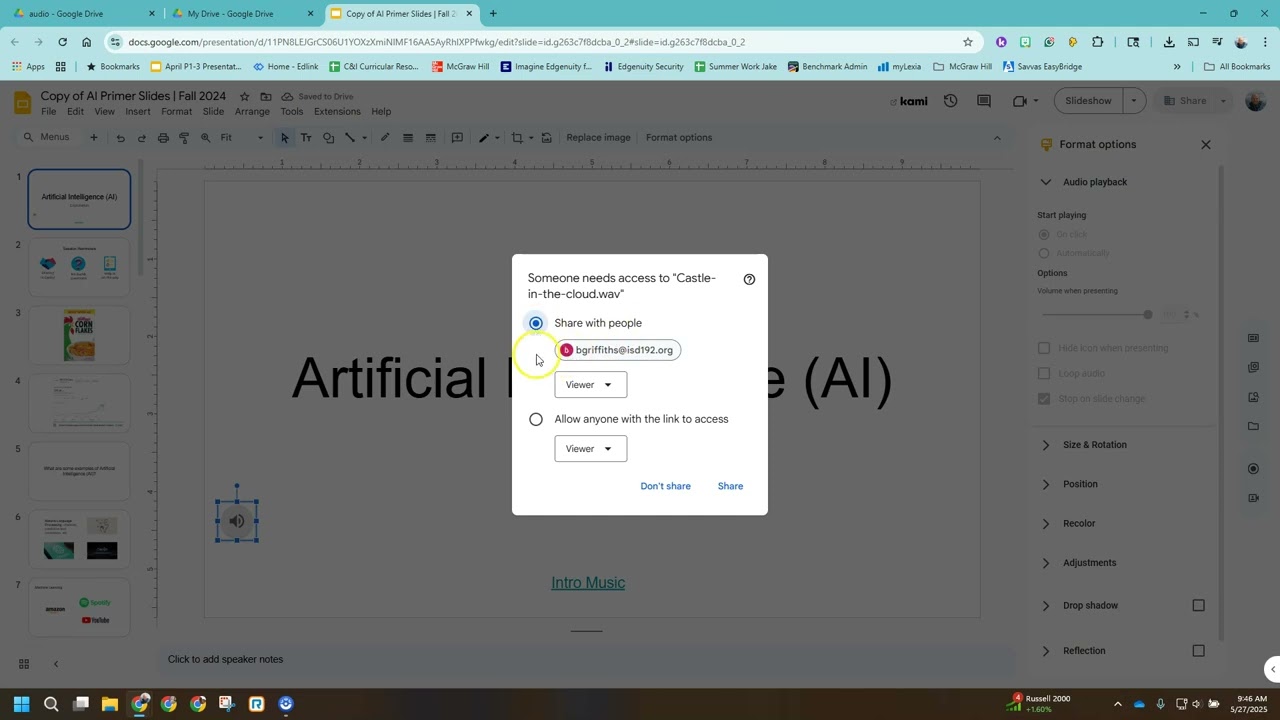This screenshot has height=720, width=1280.
Task: Select the 'Share with people' radio button
Action: pyautogui.click(x=536, y=323)
